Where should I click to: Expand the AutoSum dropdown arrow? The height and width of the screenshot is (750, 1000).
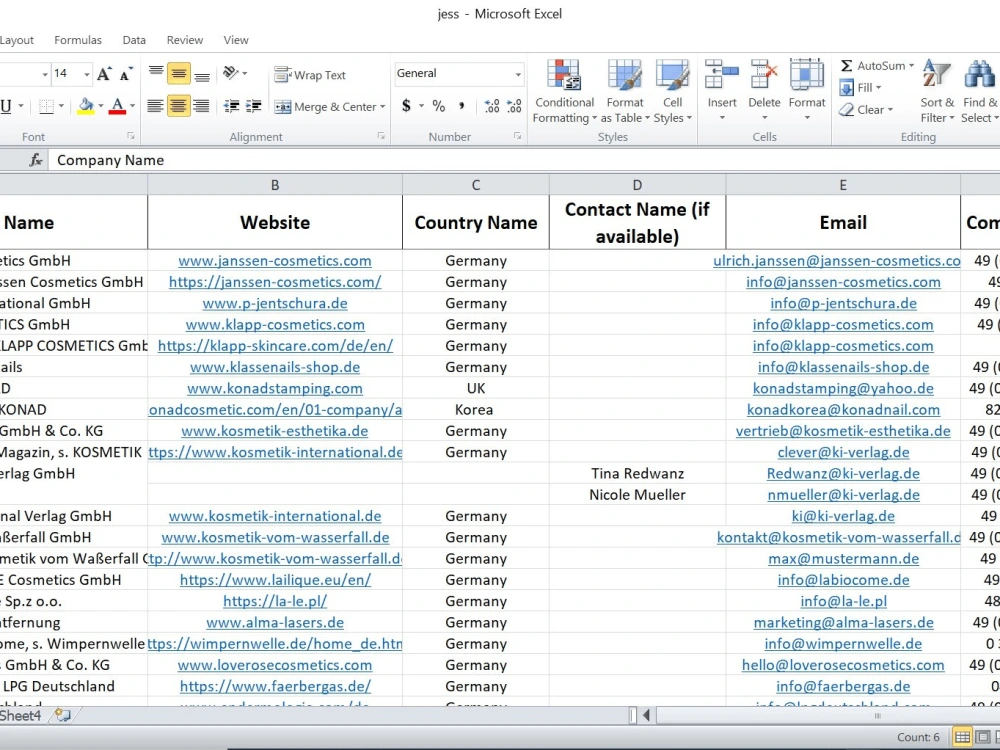point(911,66)
